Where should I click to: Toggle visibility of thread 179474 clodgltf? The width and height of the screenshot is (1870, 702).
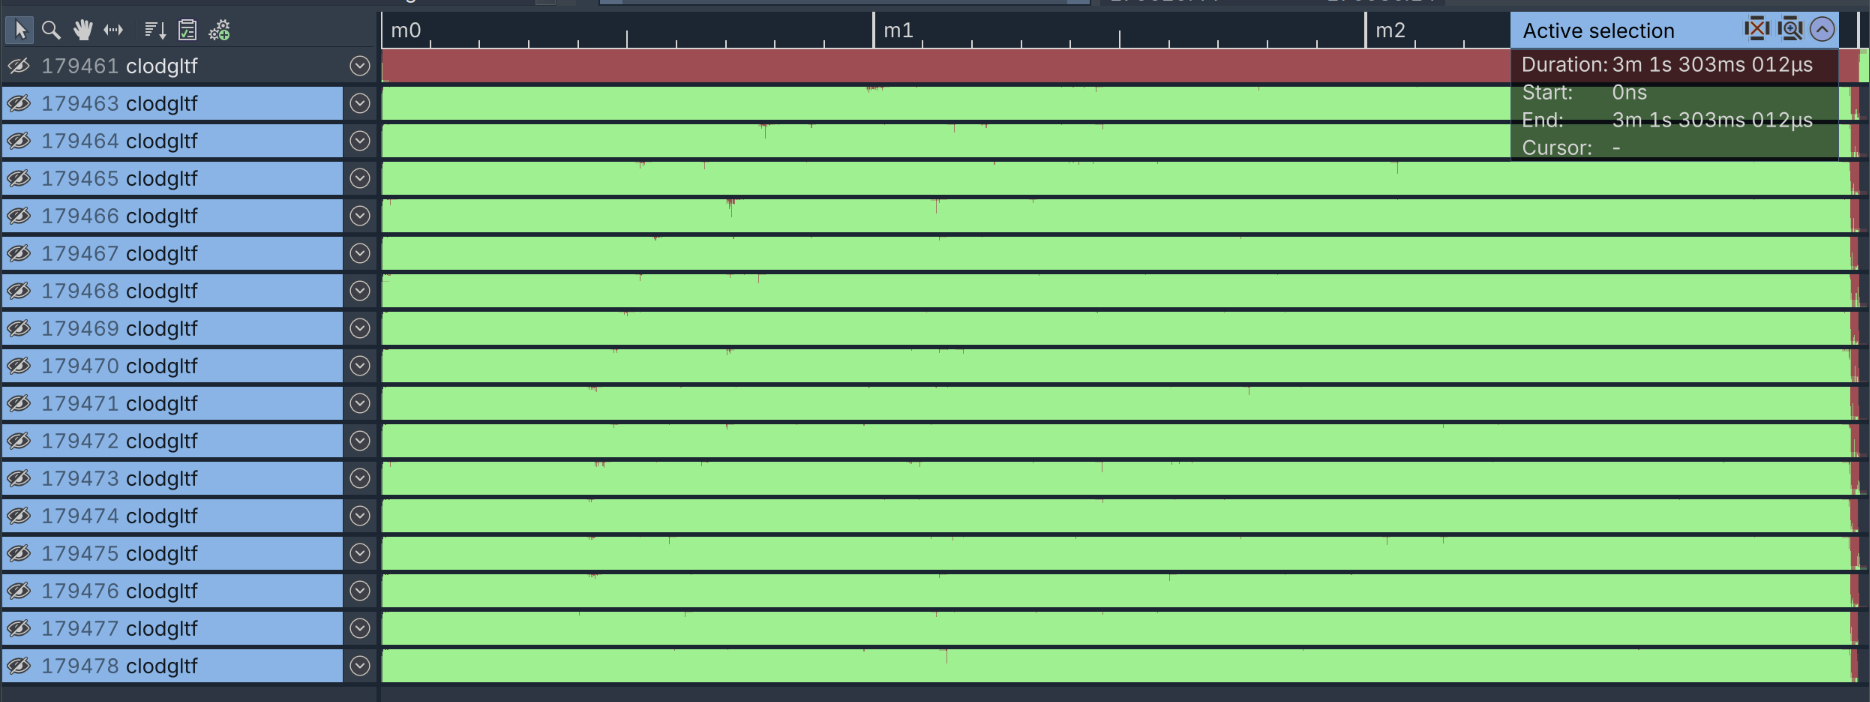click(x=19, y=516)
